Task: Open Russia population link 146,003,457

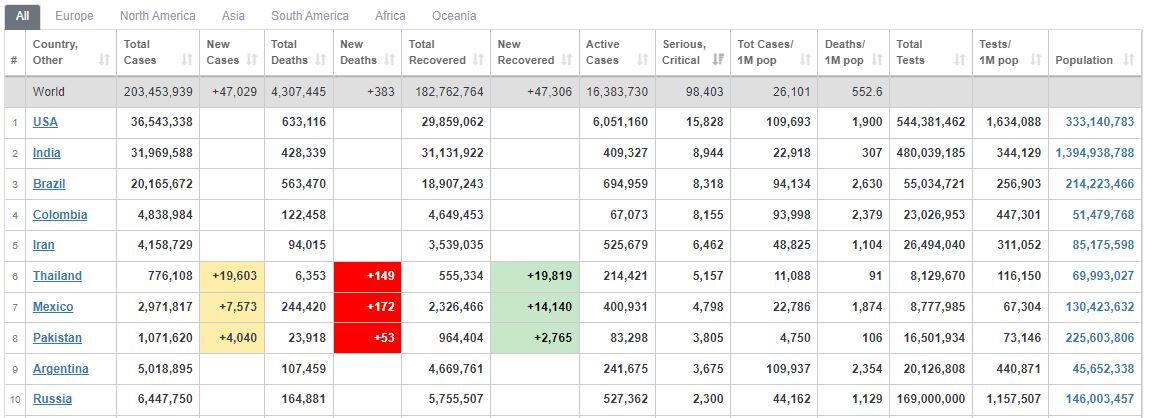Action: coord(1100,399)
